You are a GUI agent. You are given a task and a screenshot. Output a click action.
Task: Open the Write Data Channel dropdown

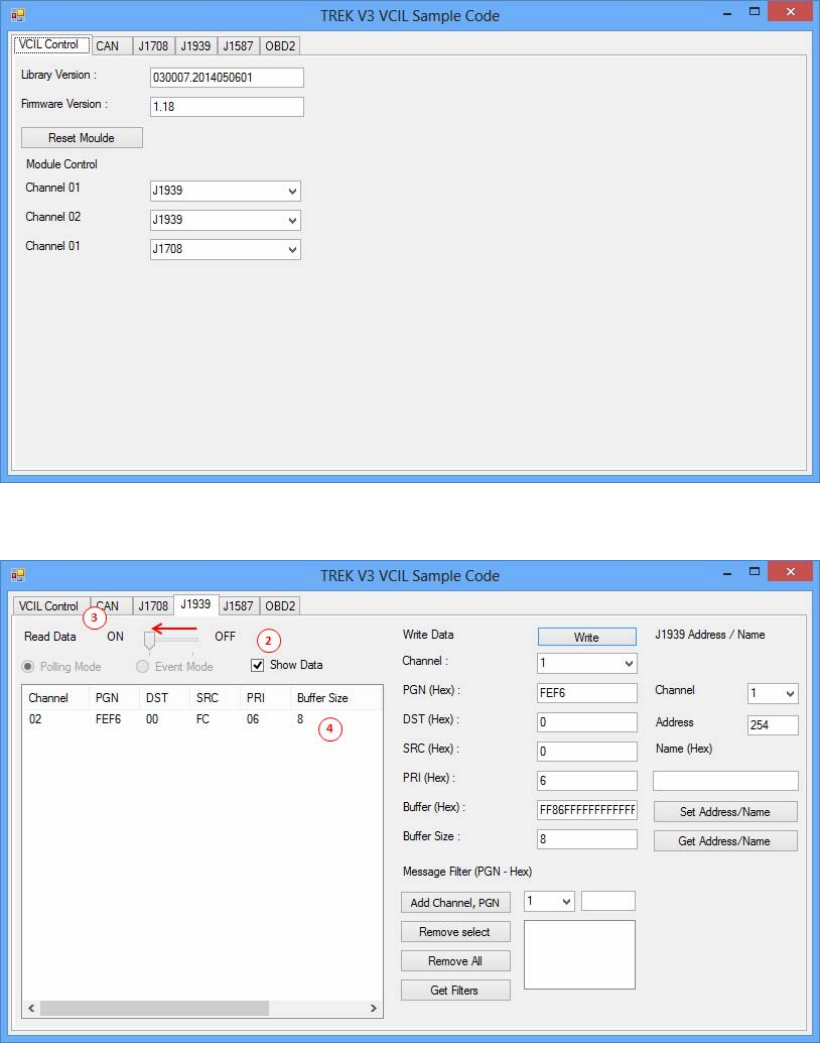587,663
